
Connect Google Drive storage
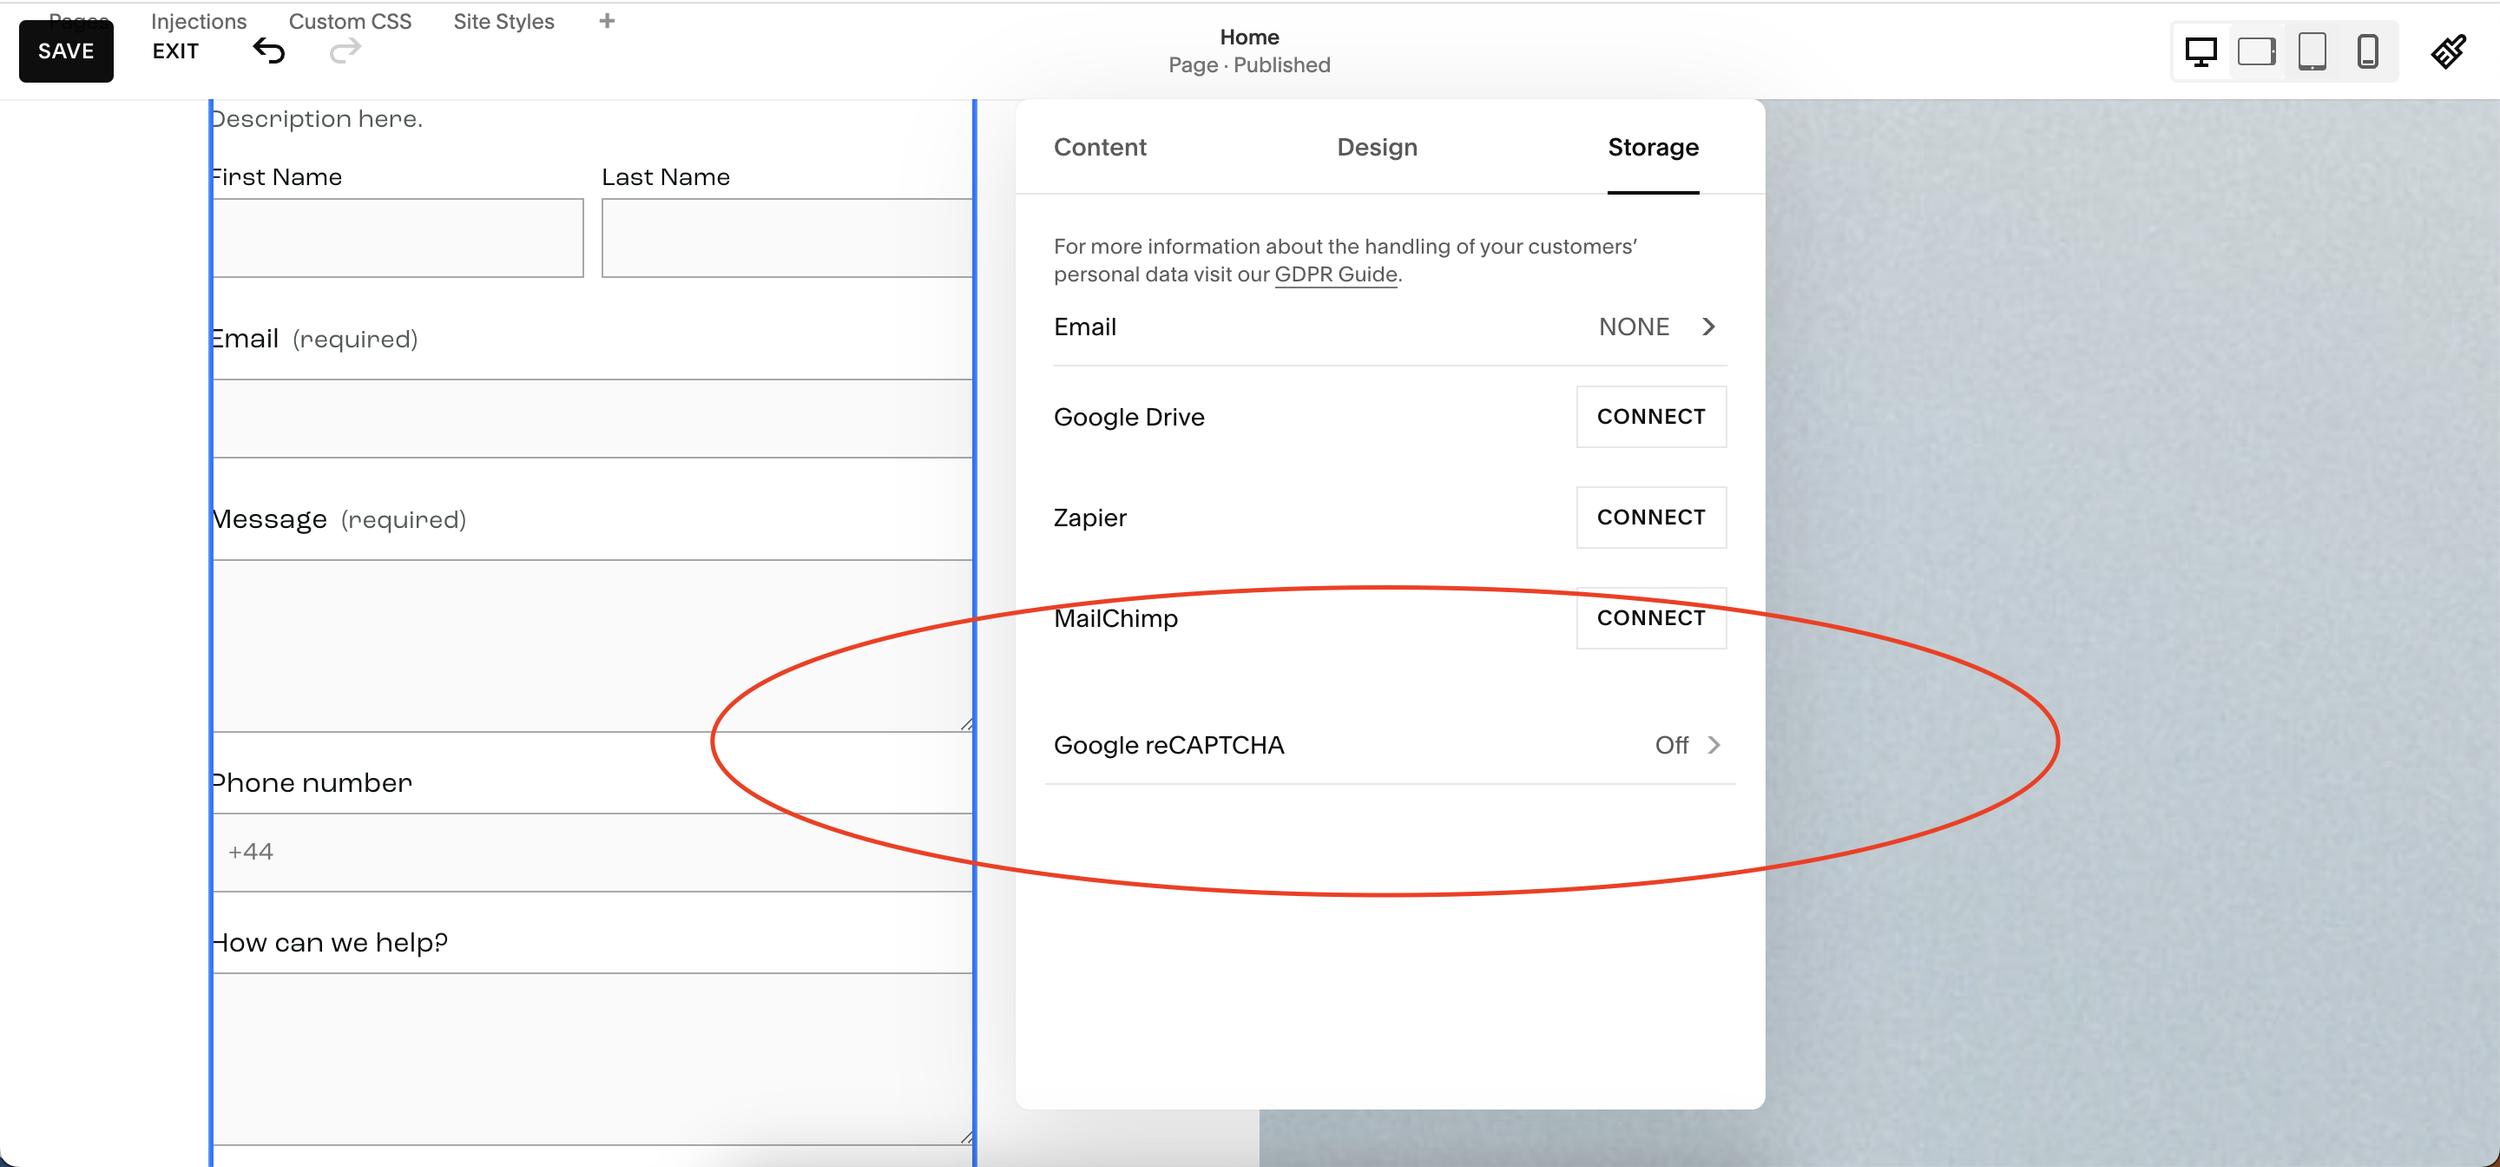pyautogui.click(x=1651, y=417)
